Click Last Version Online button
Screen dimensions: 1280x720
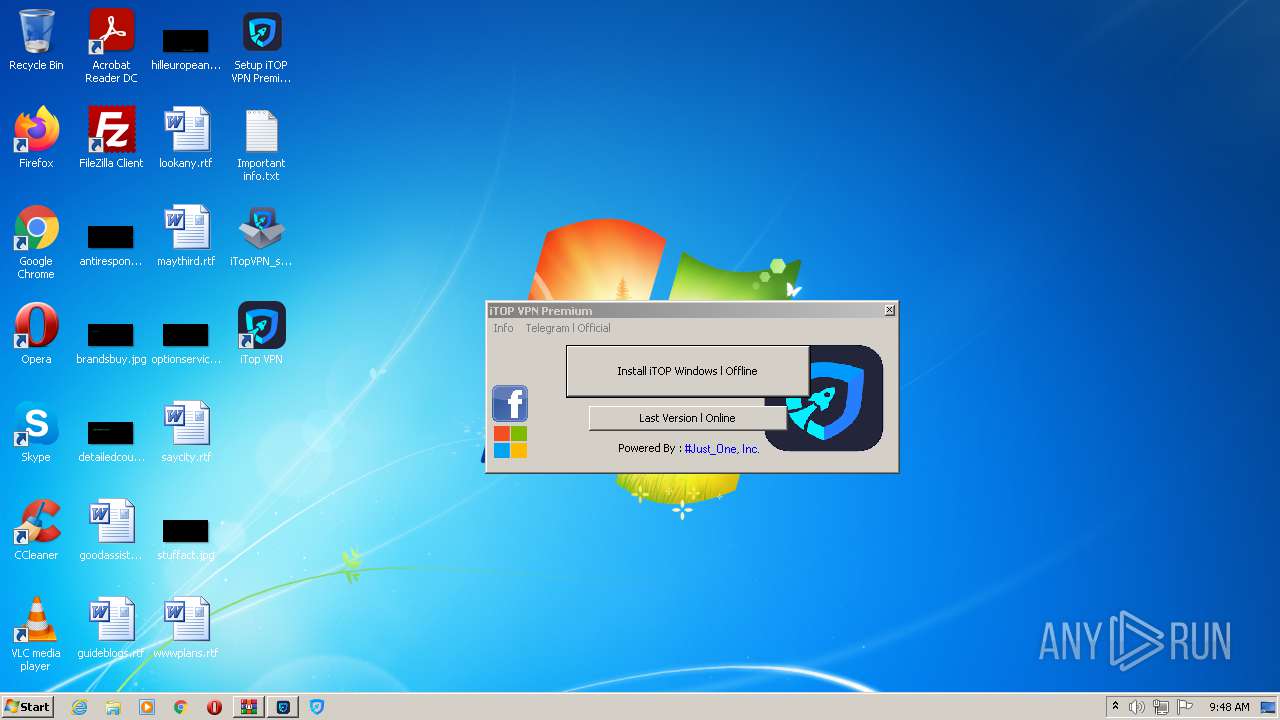point(687,418)
